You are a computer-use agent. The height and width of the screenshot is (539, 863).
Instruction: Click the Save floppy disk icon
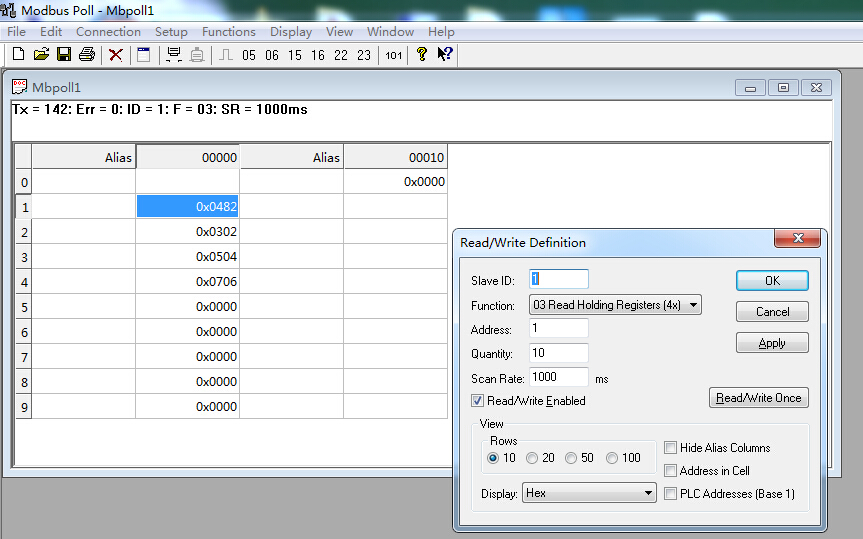(64, 54)
